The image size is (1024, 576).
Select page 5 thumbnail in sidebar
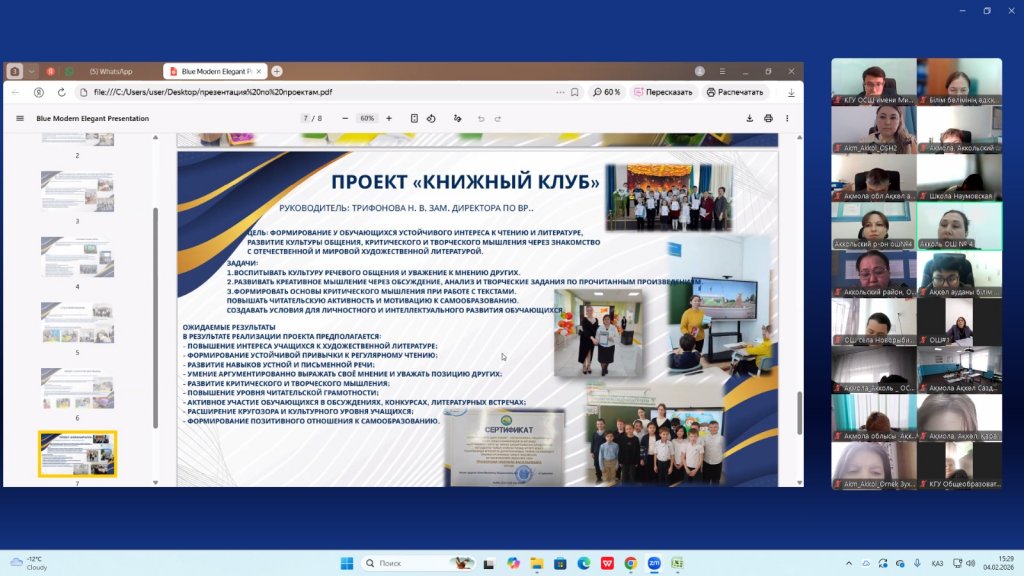[x=77, y=323]
